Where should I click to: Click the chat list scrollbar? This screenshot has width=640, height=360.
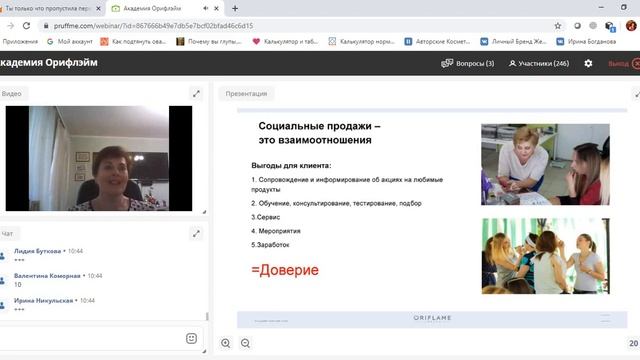coord(207,316)
